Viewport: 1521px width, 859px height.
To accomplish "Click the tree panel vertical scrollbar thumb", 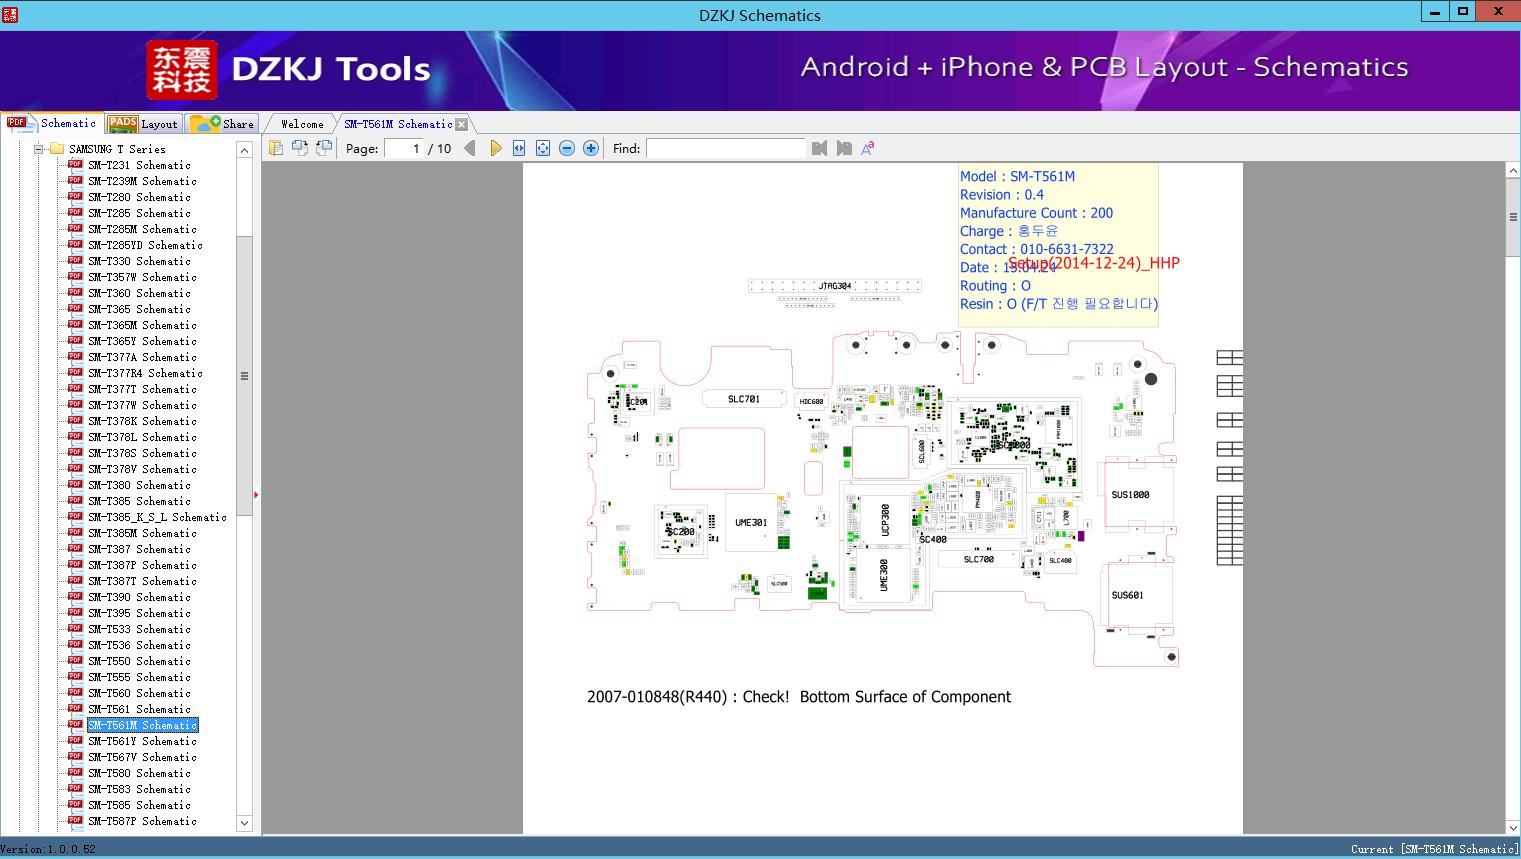I will pyautogui.click(x=244, y=376).
